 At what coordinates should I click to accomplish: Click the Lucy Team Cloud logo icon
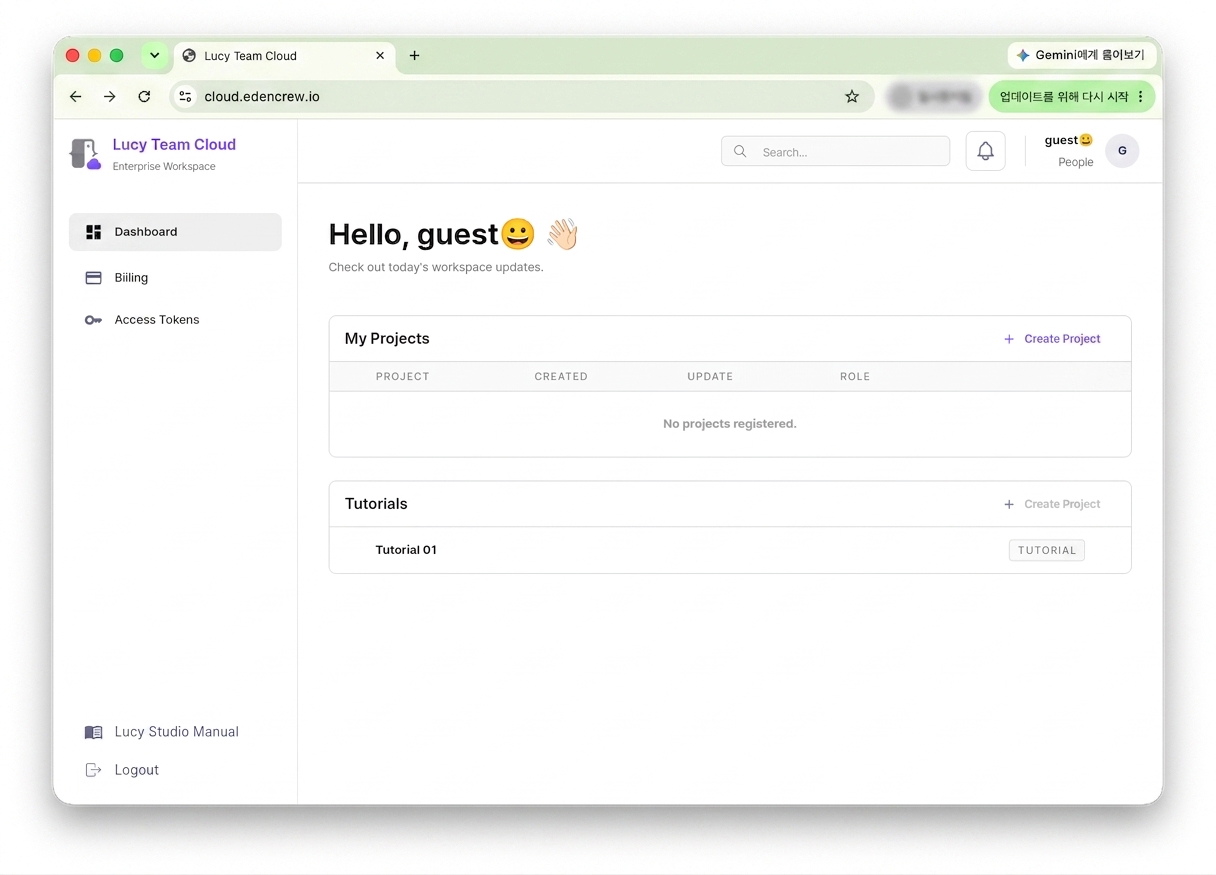[x=85, y=154]
